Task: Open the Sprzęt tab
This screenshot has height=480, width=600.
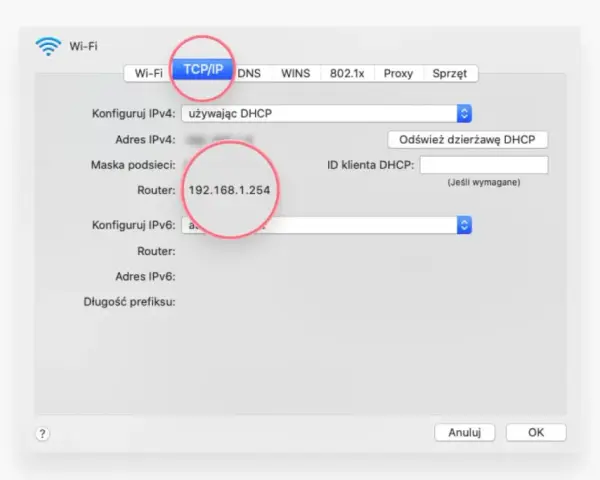Action: tap(450, 73)
